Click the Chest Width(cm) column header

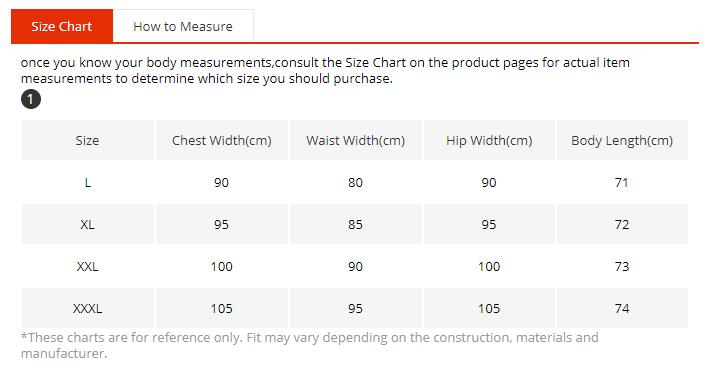[221, 140]
